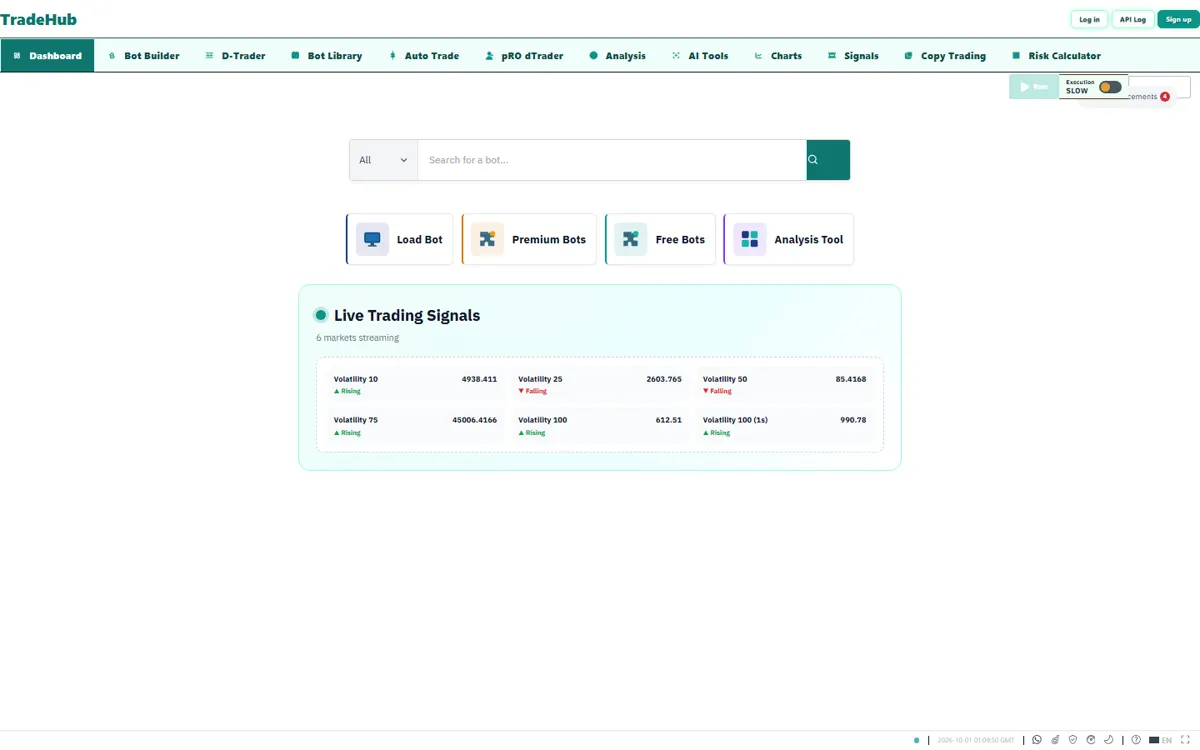Click the Premium Bots puzzle icon
The width and height of the screenshot is (1200, 750).
(487, 239)
